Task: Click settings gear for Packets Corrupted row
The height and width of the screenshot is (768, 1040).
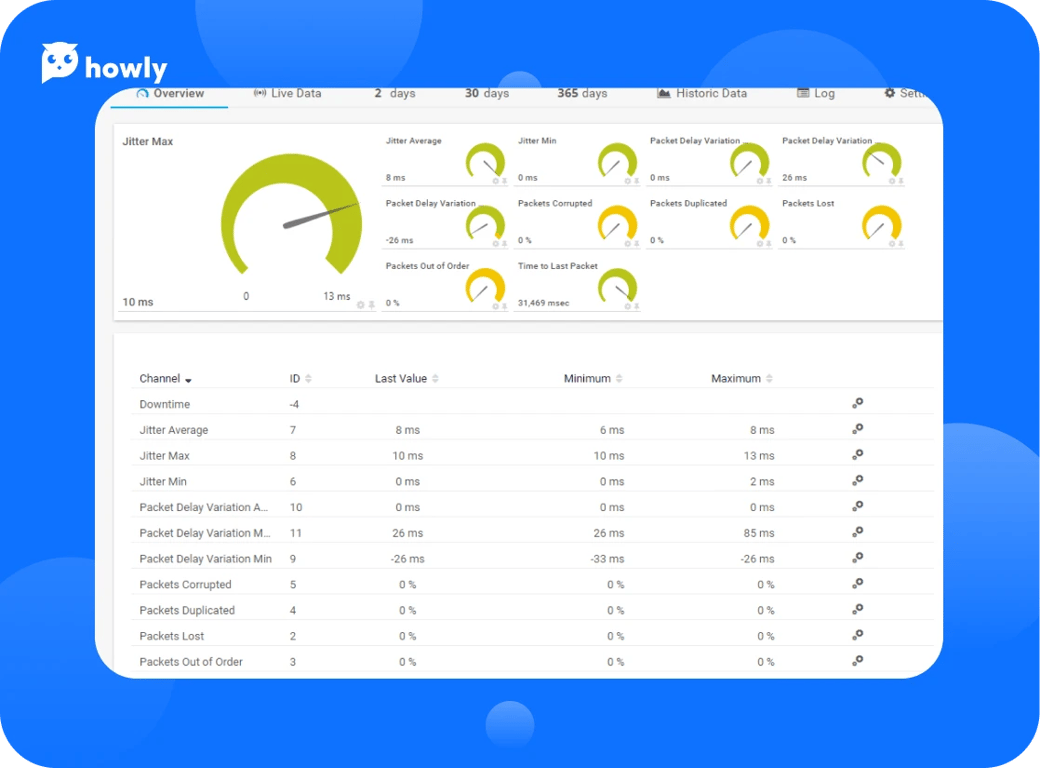Action: point(857,584)
